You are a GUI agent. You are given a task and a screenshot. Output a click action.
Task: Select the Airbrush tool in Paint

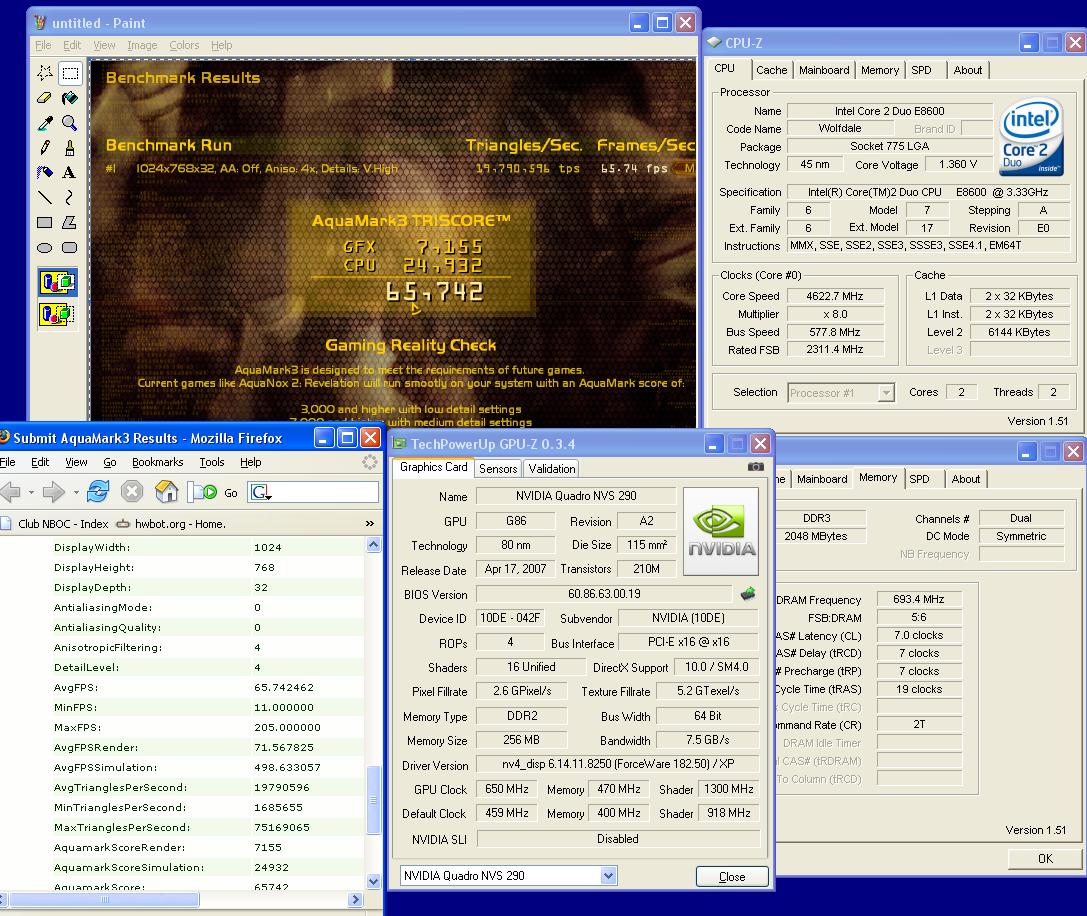[x=45, y=173]
